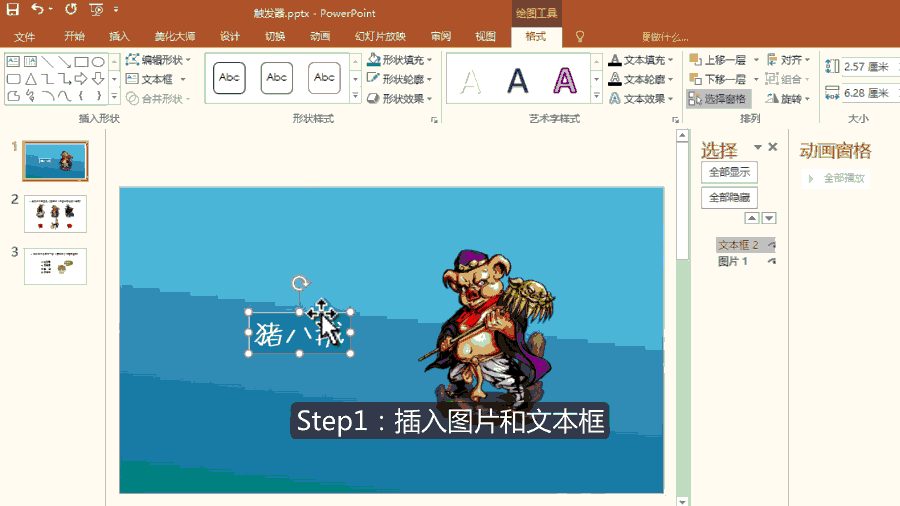Select the right block arrow shape
Viewport: 900px width, 506px height.
(x=81, y=79)
